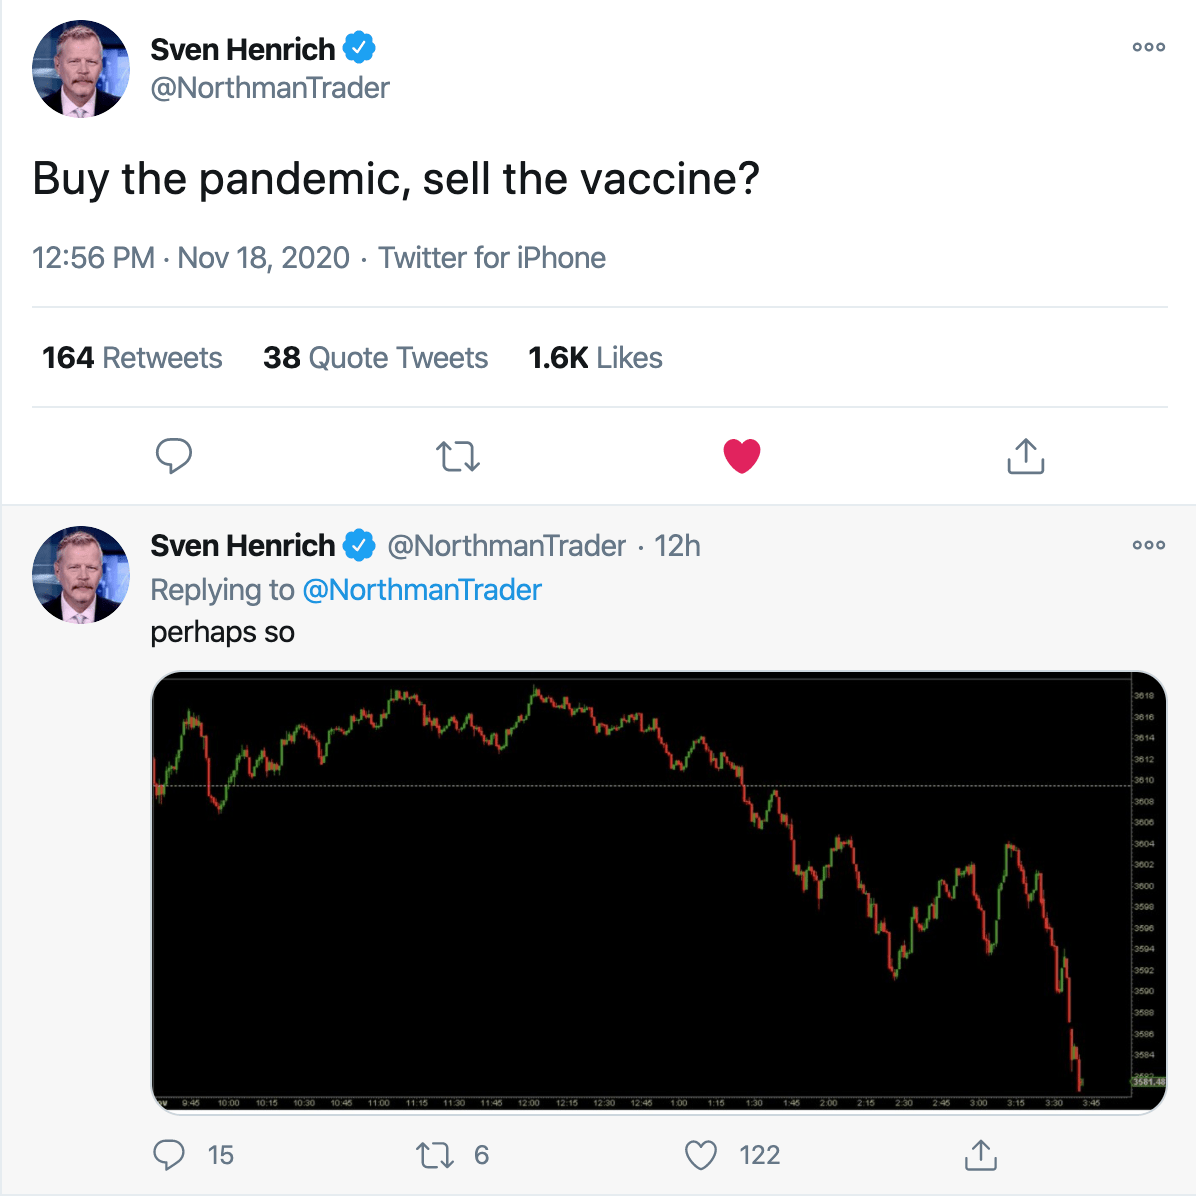The height and width of the screenshot is (1196, 1196).
Task: Retweet the main tweet
Action: point(458,457)
